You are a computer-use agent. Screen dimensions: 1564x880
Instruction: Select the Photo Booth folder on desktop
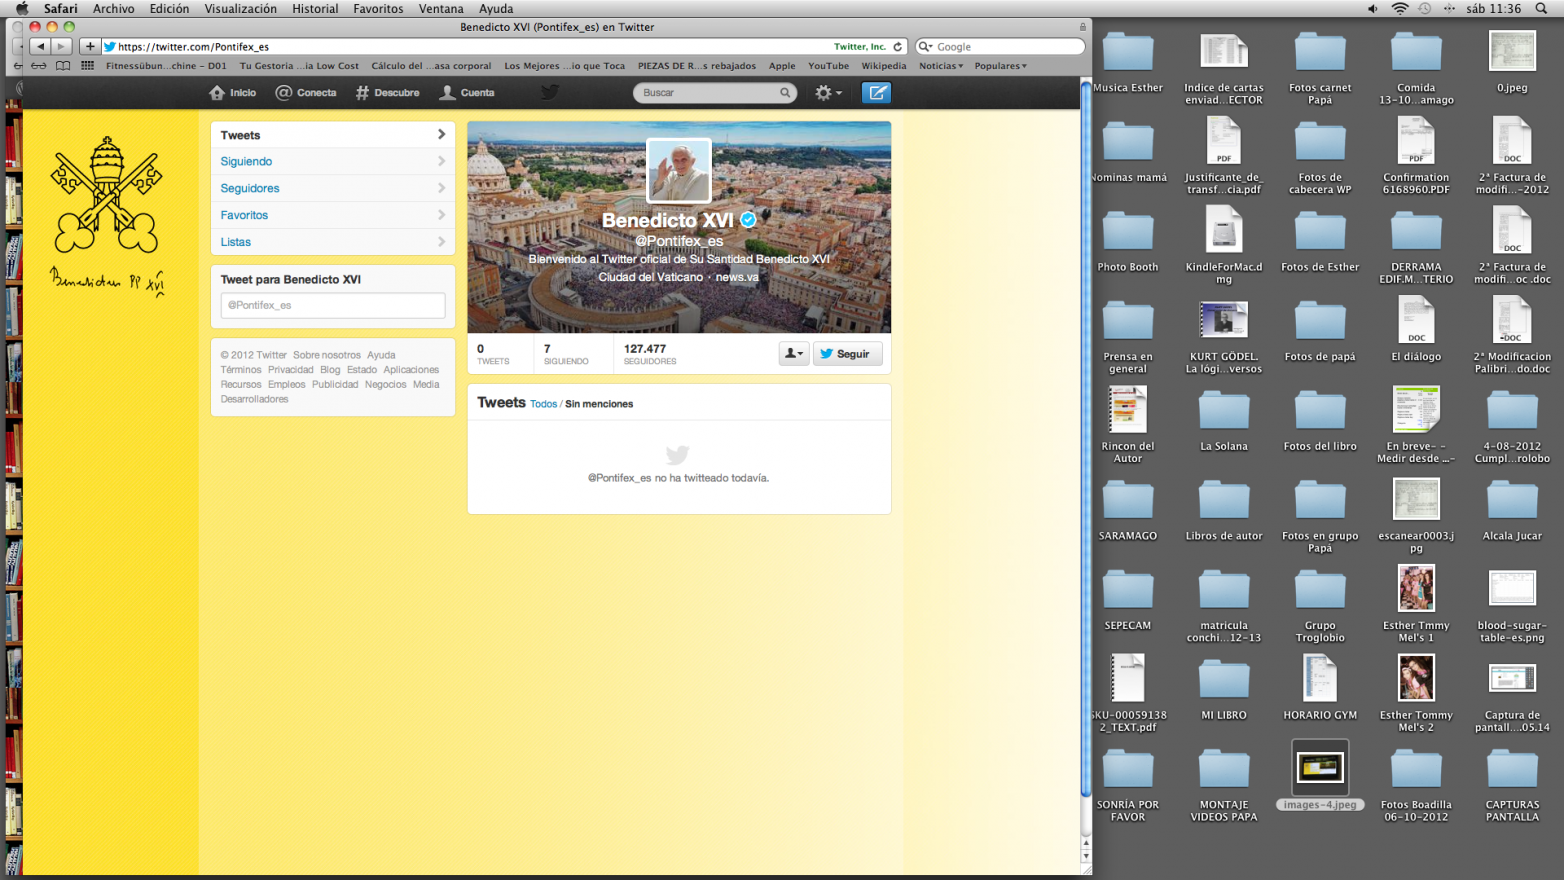(1128, 242)
